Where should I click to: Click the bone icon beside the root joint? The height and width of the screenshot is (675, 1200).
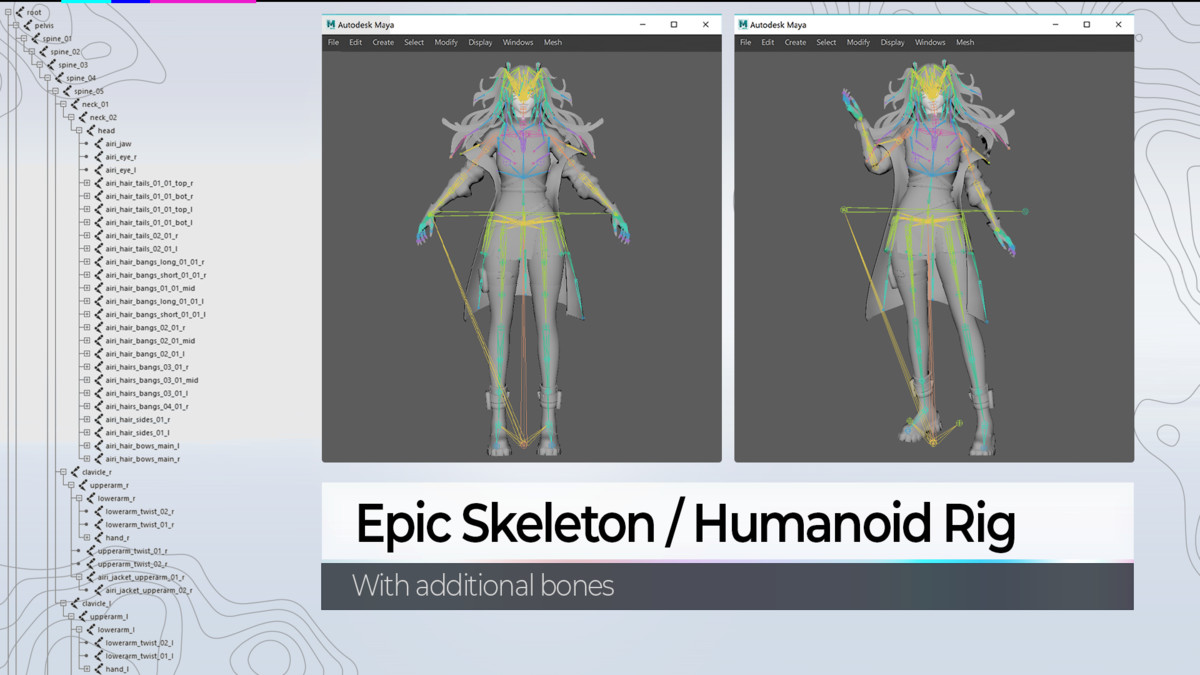(19, 12)
